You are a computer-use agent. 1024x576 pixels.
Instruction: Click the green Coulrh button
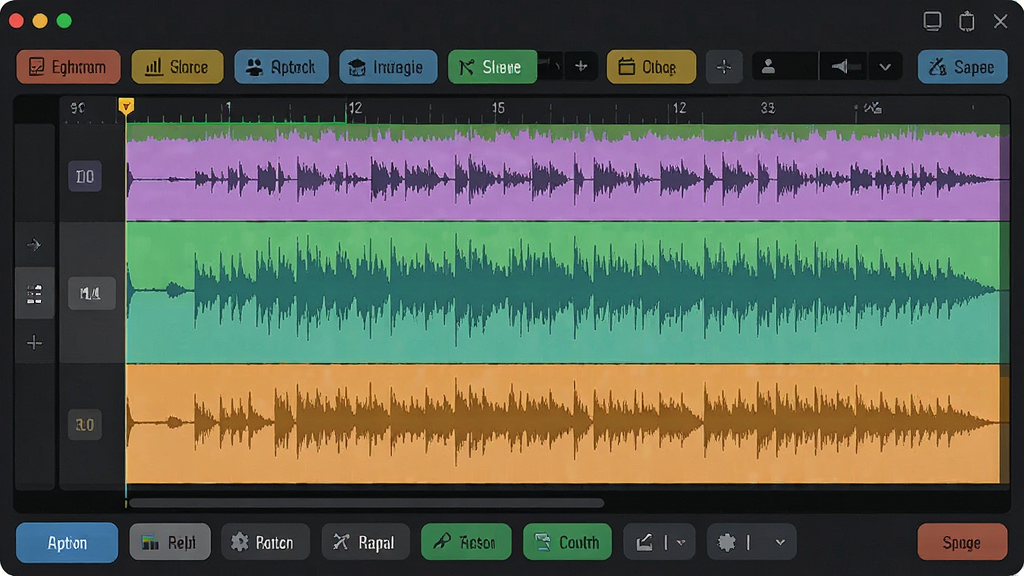[568, 542]
